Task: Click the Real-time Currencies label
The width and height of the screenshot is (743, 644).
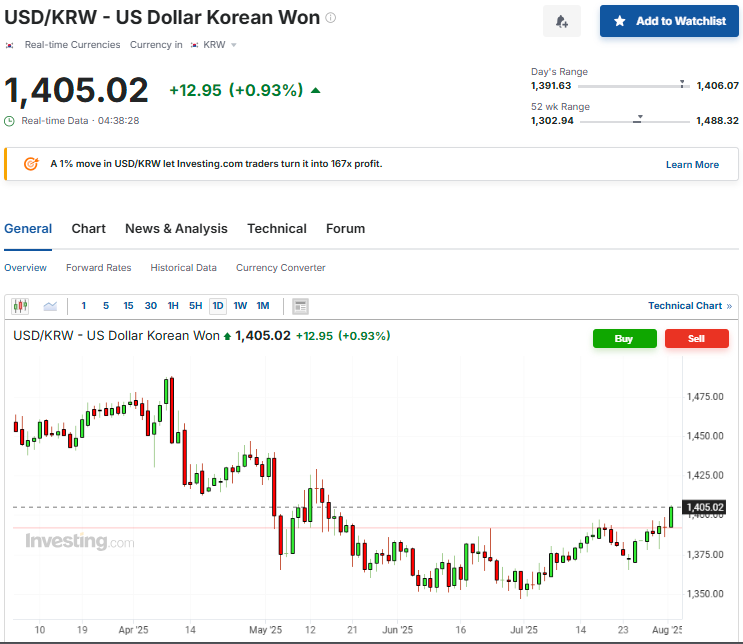Action: pos(72,45)
